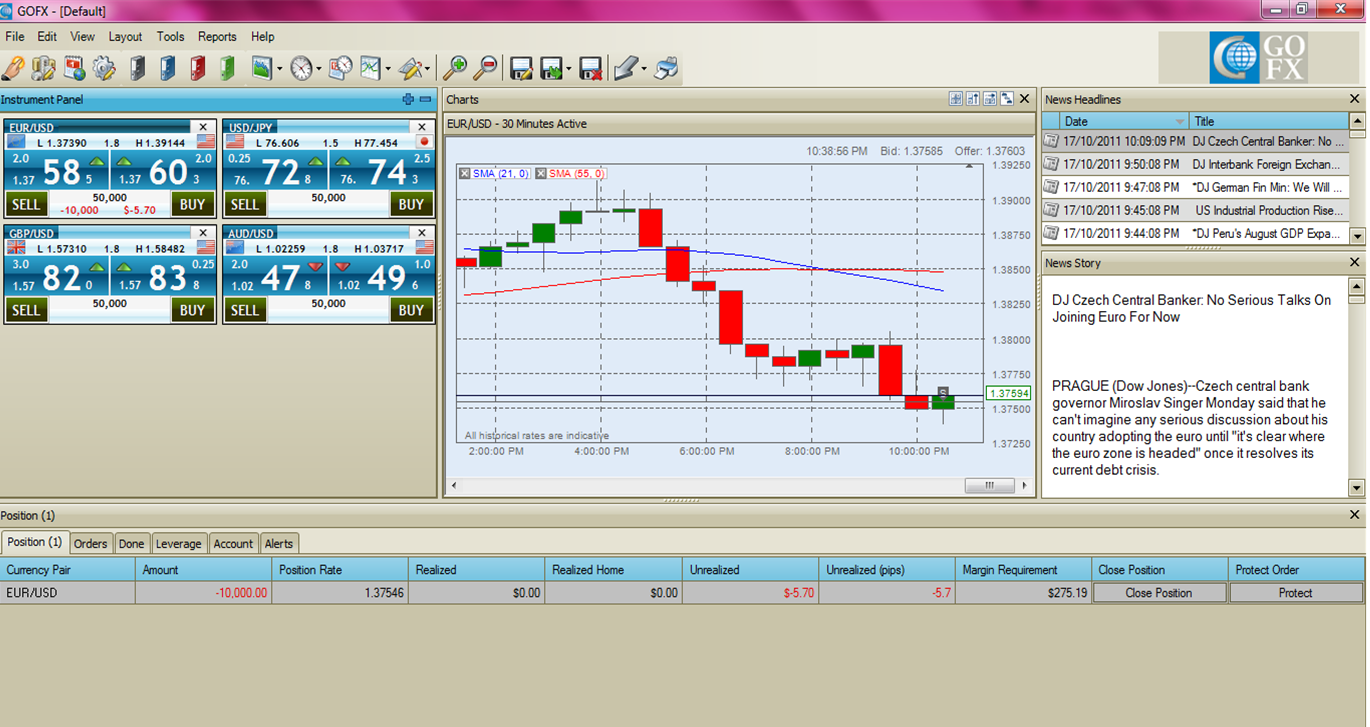The width and height of the screenshot is (1370, 727).
Task: Click the News Story scrollbar down arrow
Action: (x=1356, y=488)
